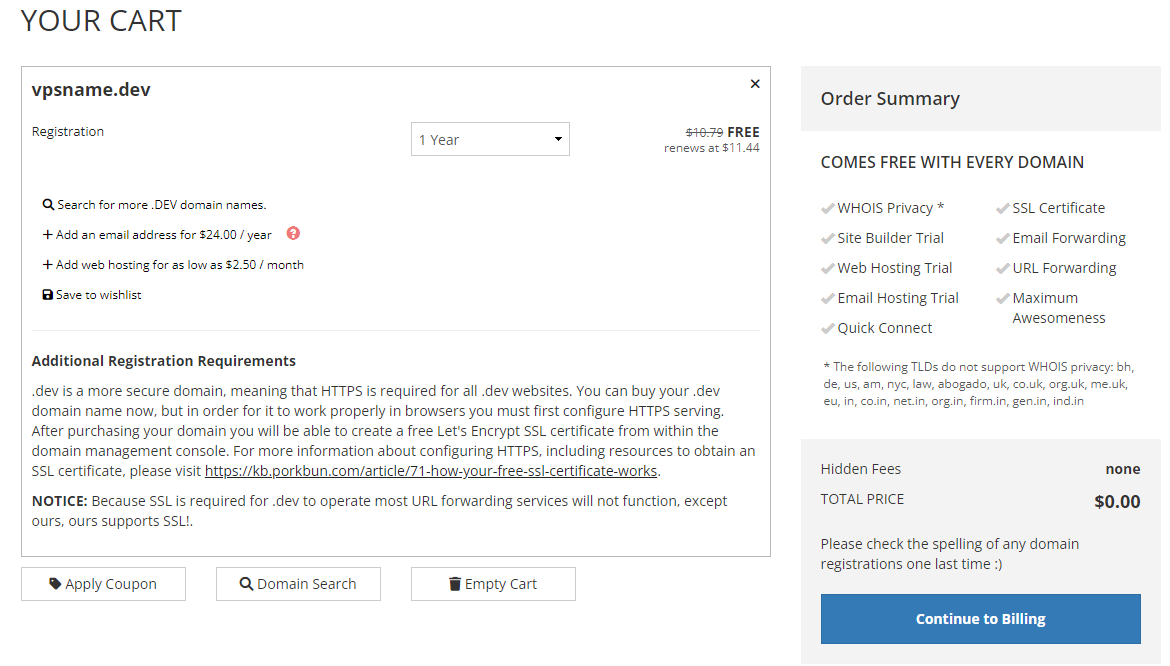This screenshot has height=666, width=1170.
Task: Open the registration 1 Year dropdown
Action: point(490,140)
